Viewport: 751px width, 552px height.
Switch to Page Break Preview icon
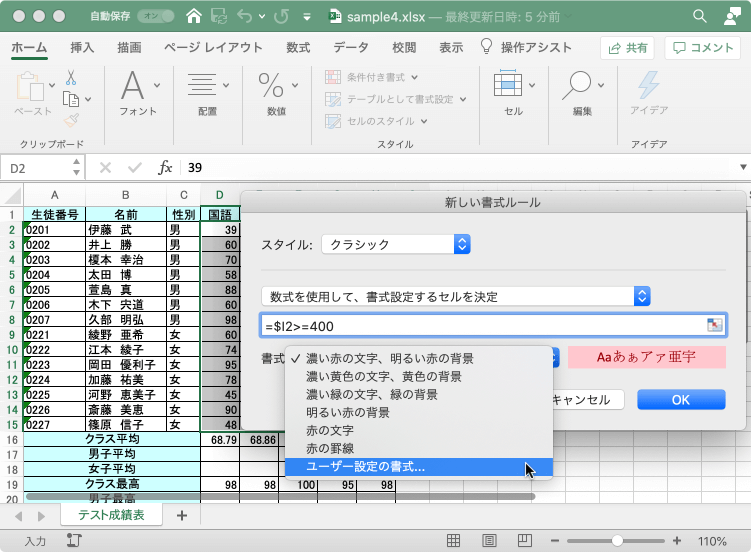coord(525,541)
